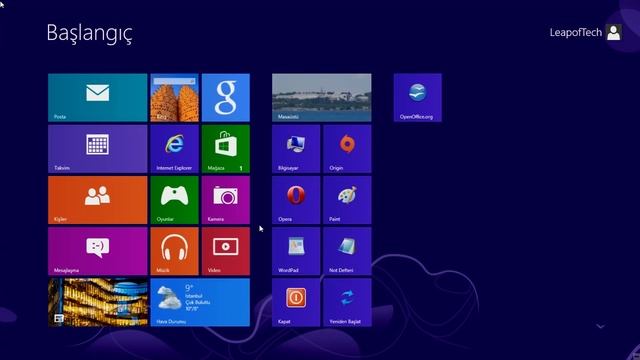The height and width of the screenshot is (360, 640).
Task: Open the Mağaza store tile
Action: [226, 149]
